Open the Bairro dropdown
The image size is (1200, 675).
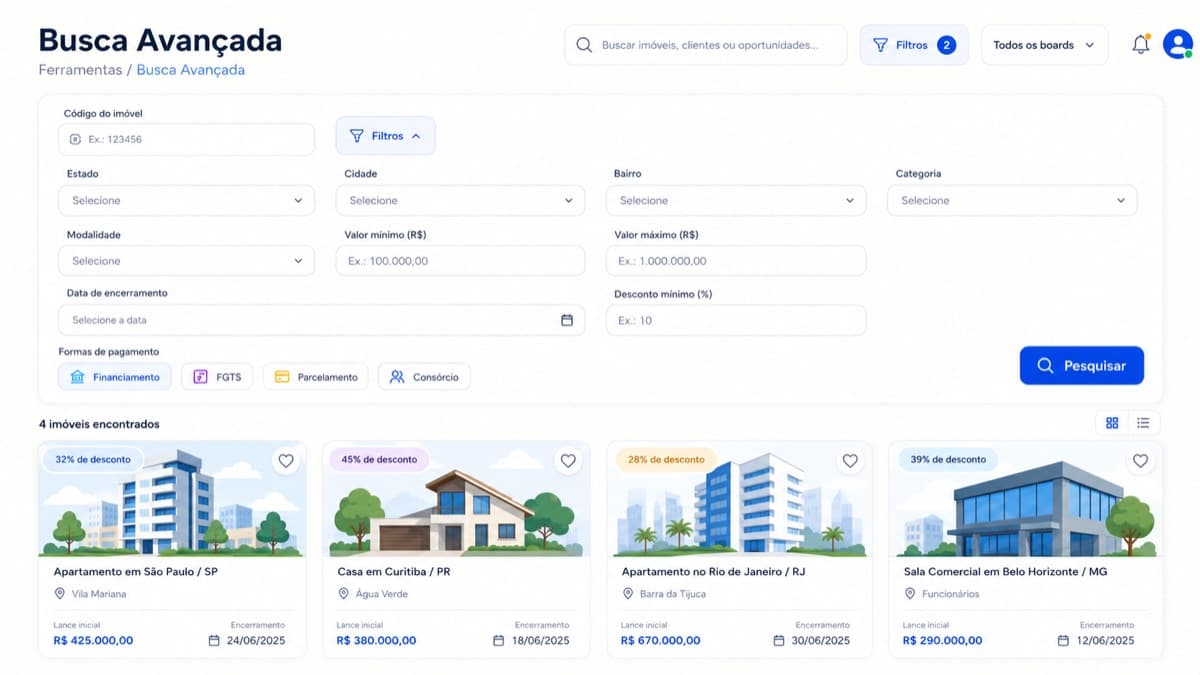pos(736,200)
